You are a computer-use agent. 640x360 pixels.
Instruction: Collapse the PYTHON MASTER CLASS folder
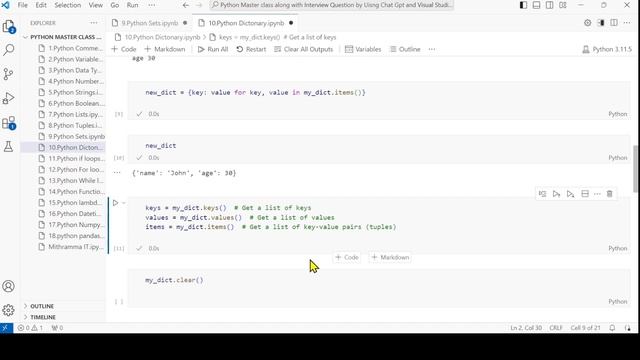click(62, 37)
